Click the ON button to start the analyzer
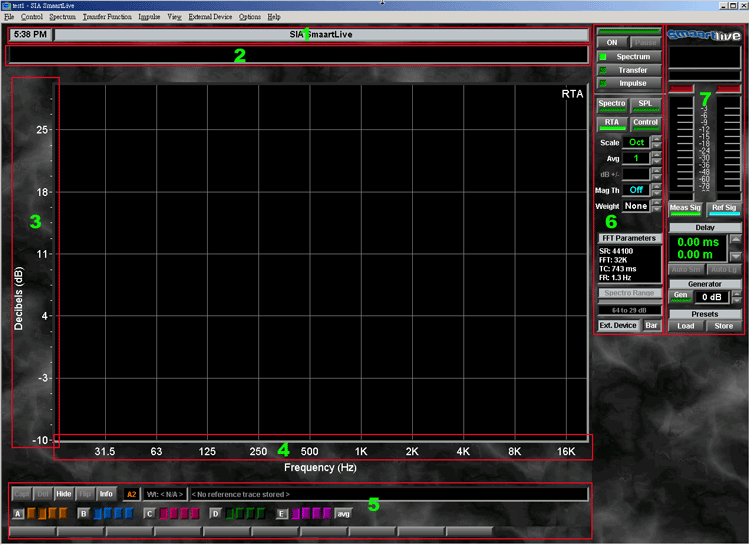The width and height of the screenshot is (749, 545). 612,43
